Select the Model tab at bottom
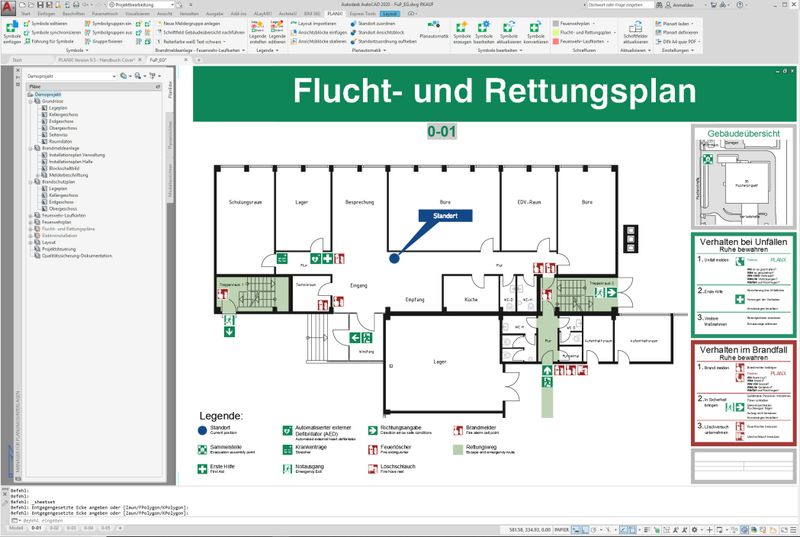This screenshot has height=537, width=800. click(x=16, y=528)
